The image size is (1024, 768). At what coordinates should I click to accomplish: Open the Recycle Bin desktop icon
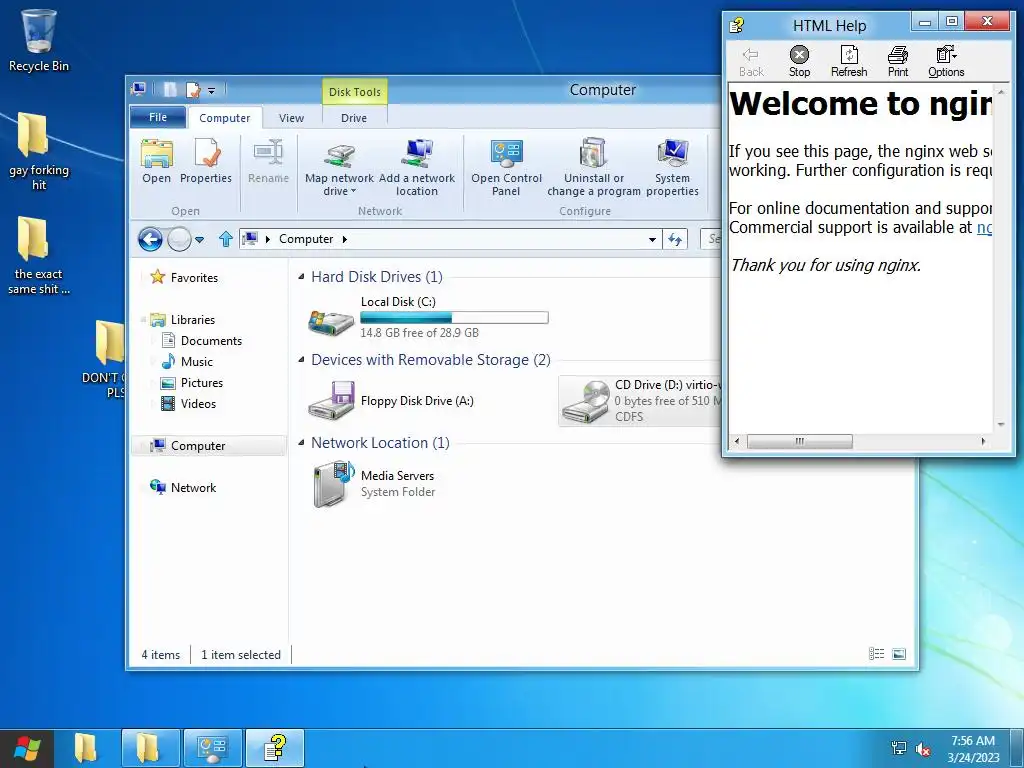[39, 40]
